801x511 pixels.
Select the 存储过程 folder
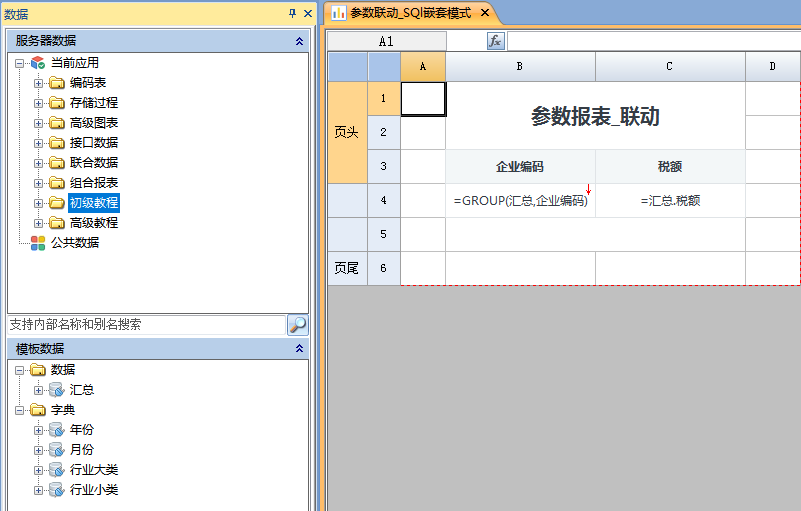click(93, 103)
